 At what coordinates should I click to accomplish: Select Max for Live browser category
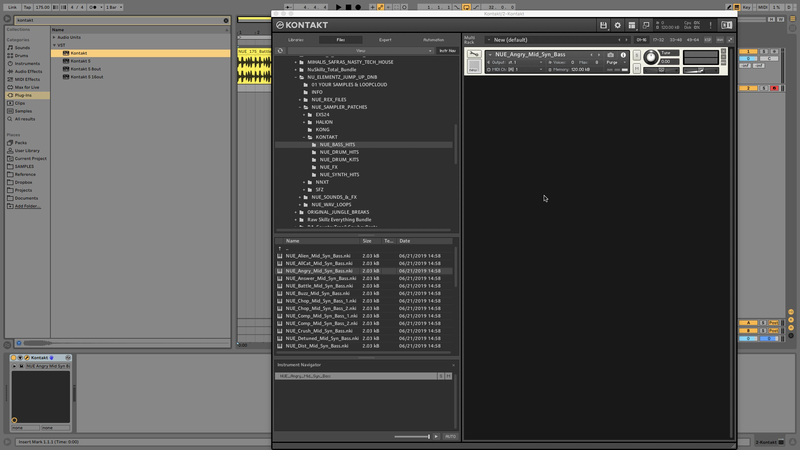coord(27,87)
